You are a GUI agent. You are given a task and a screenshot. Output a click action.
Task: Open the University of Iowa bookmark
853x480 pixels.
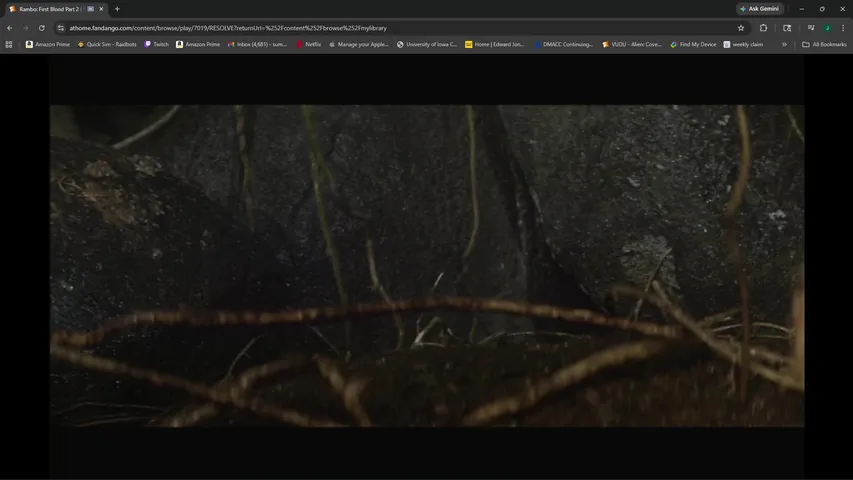click(x=427, y=45)
